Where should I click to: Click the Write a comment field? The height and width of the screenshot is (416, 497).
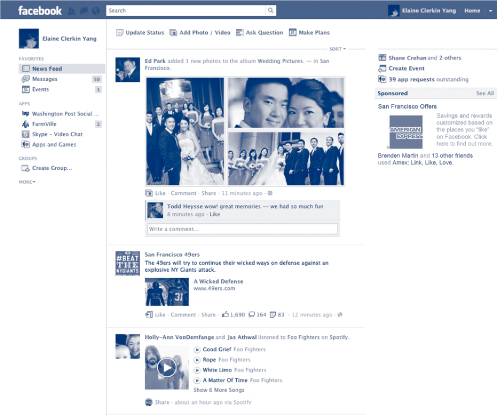(x=242, y=229)
